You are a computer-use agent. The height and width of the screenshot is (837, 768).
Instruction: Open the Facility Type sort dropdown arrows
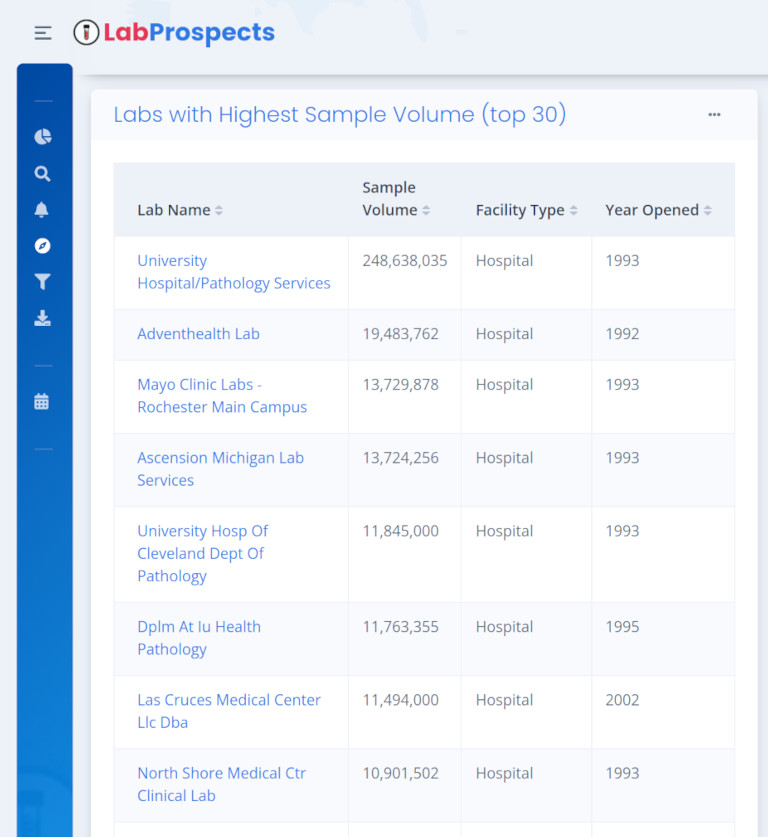[x=577, y=210]
